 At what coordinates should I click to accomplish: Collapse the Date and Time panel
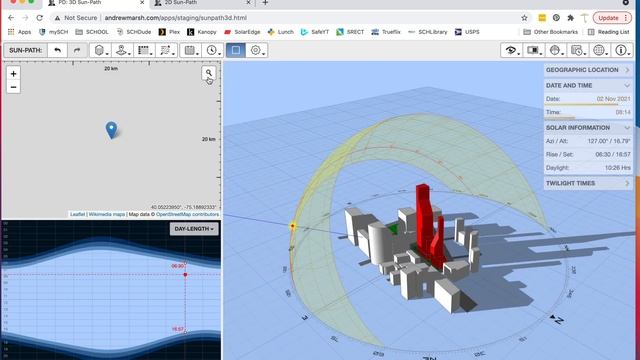tap(588, 86)
